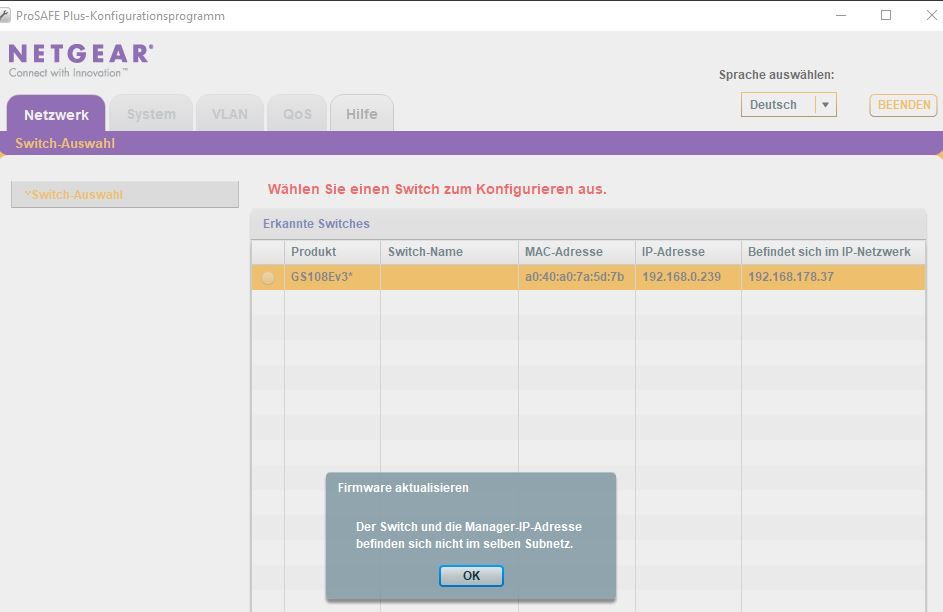Viewport: 943px width, 612px height.
Task: Click the IP-Adresse column header
Action: [688, 252]
